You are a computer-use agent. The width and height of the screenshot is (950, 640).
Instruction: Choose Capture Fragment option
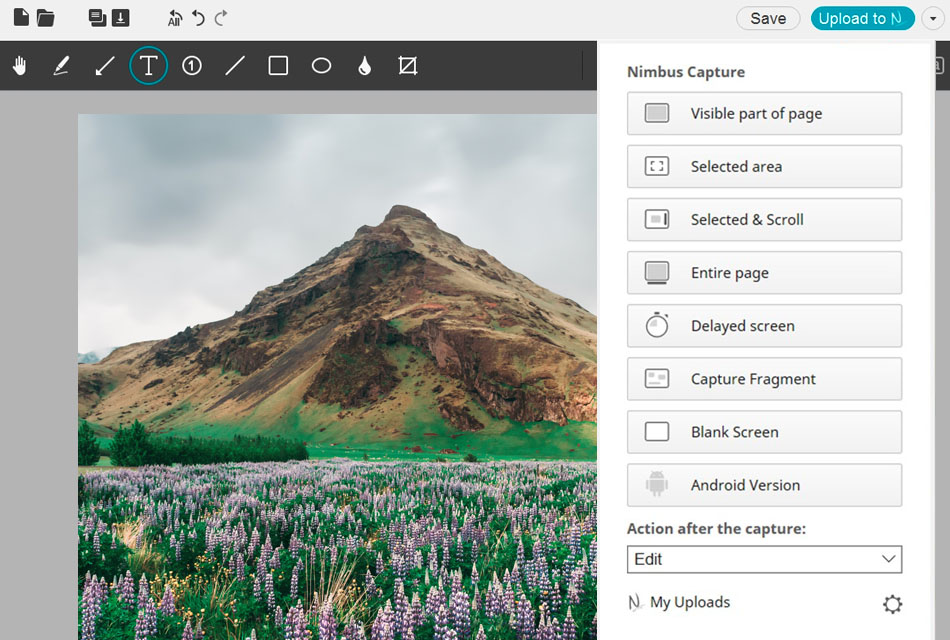point(764,379)
